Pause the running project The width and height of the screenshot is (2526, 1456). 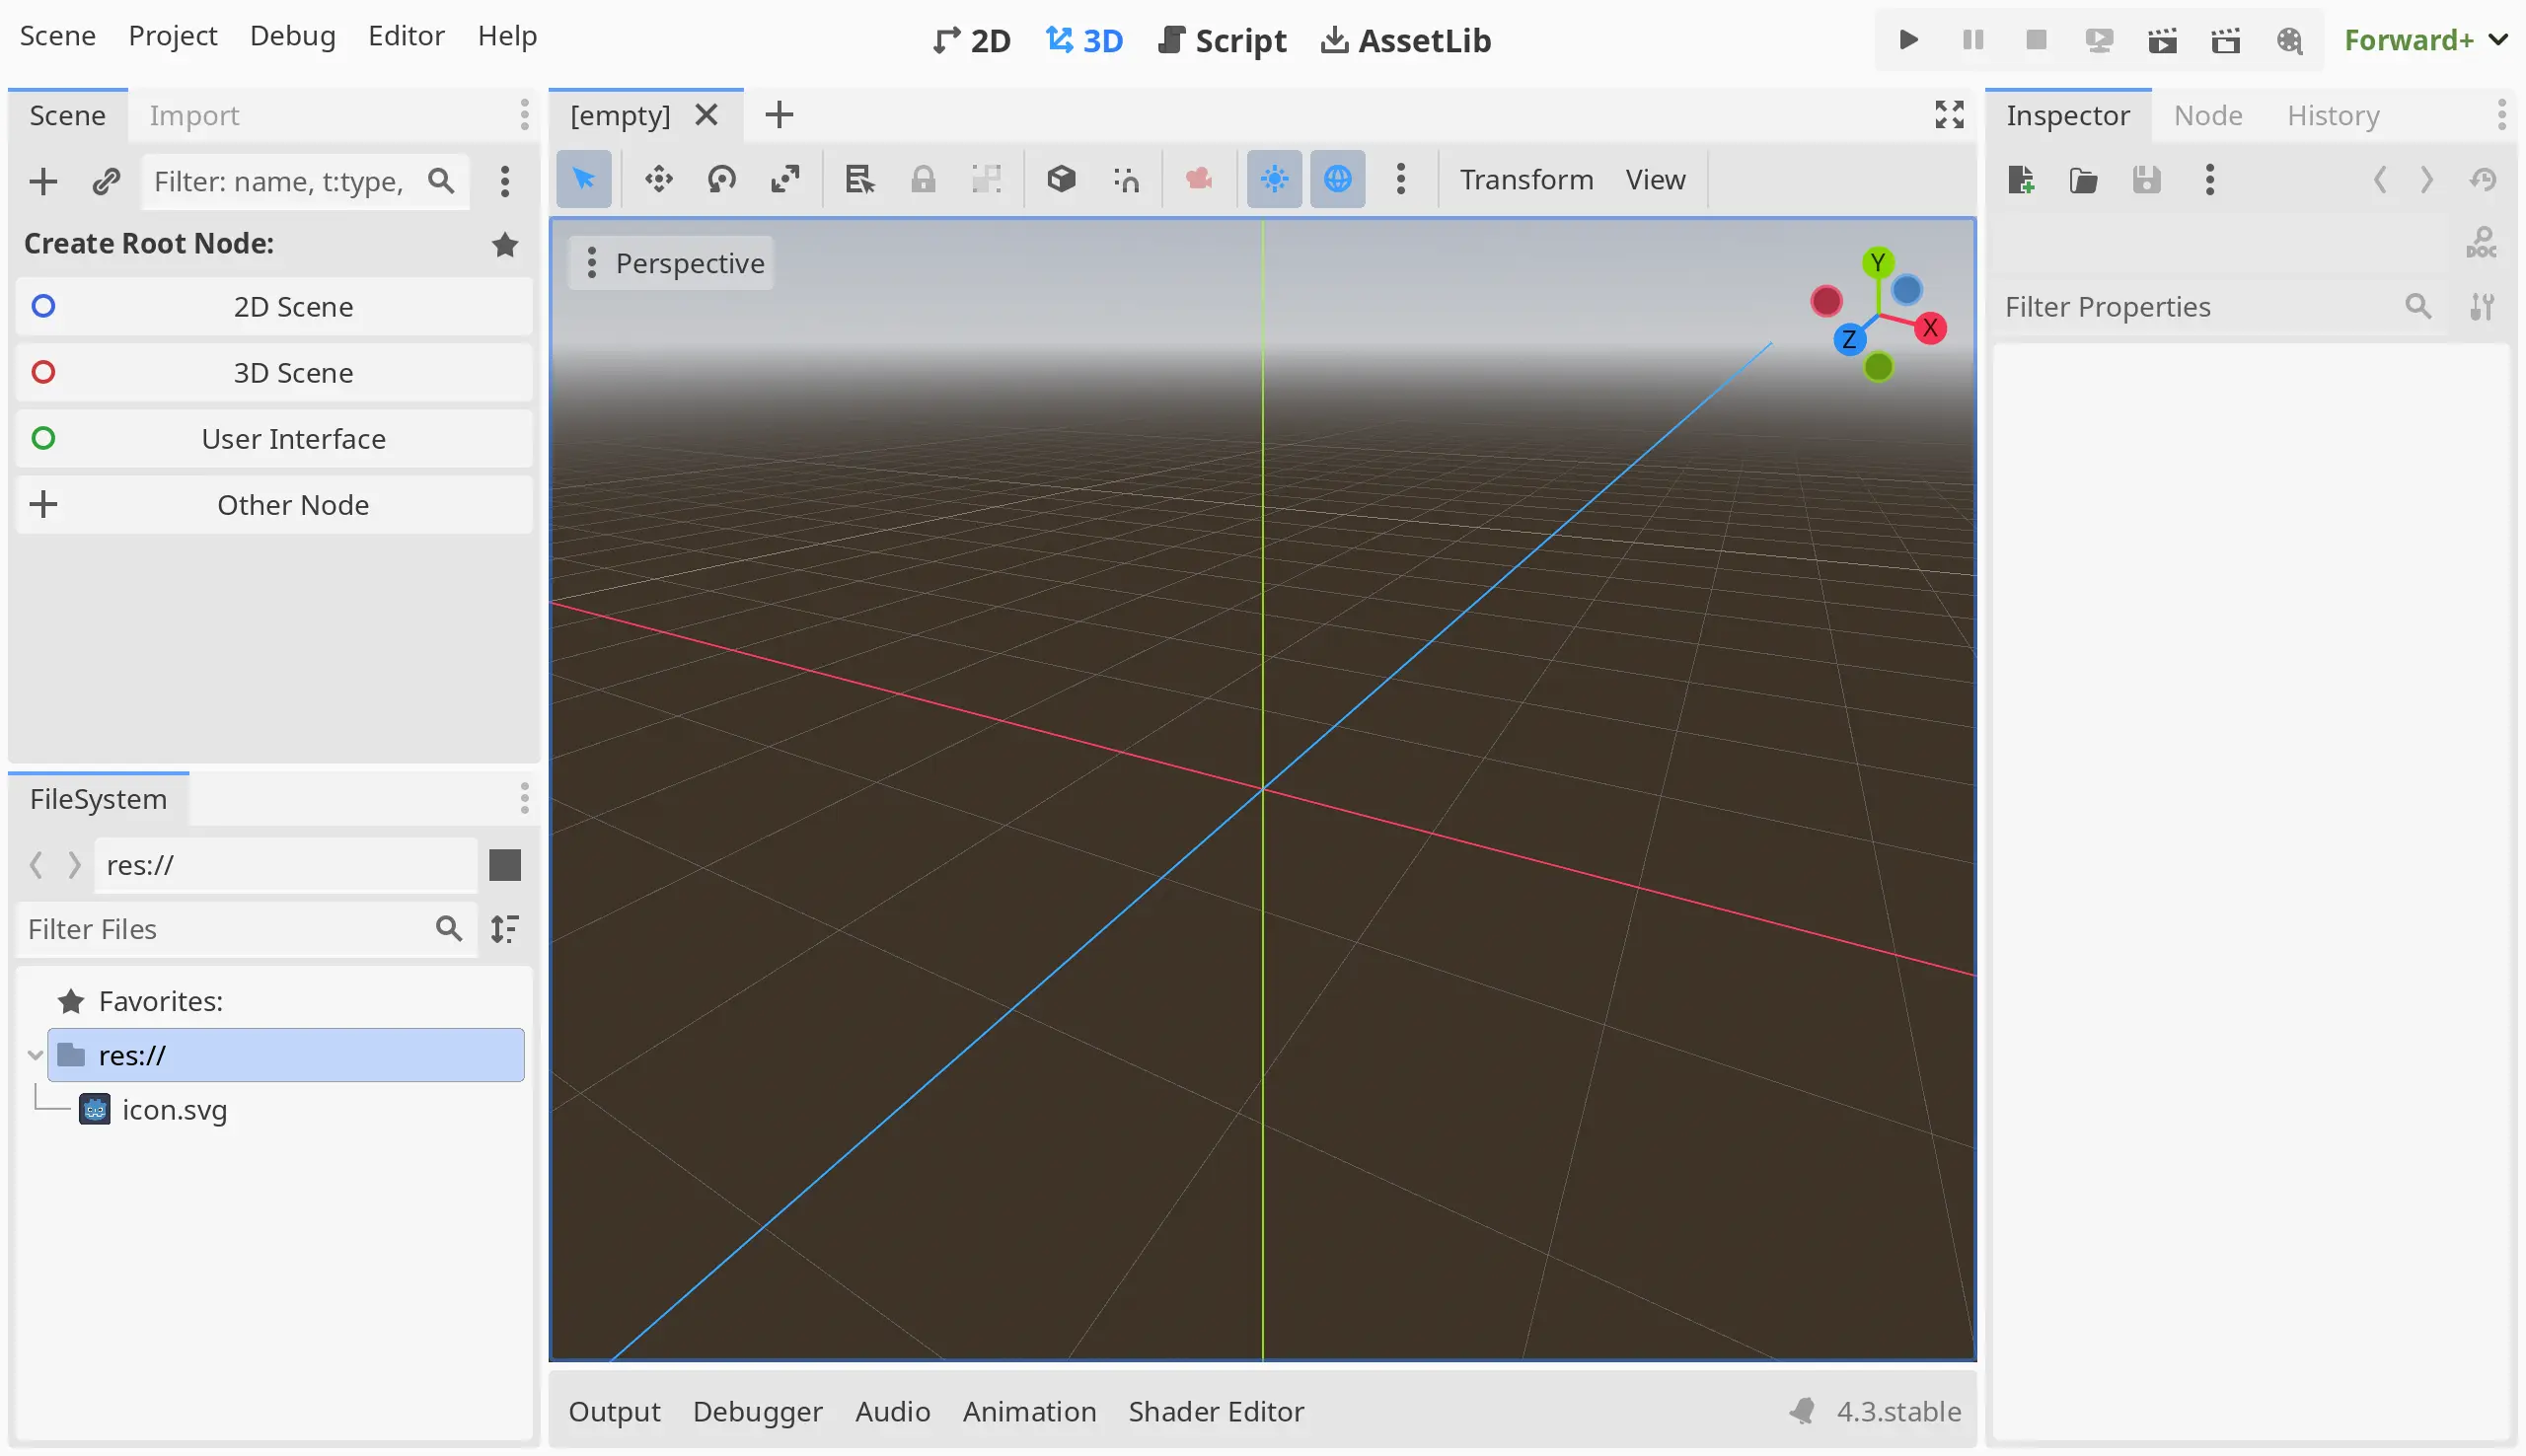click(x=1972, y=40)
